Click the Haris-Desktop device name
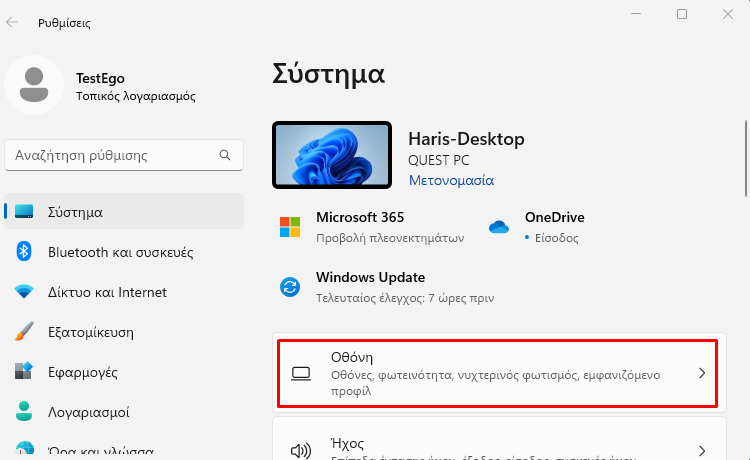This screenshot has width=750, height=460. pyautogui.click(x=466, y=139)
